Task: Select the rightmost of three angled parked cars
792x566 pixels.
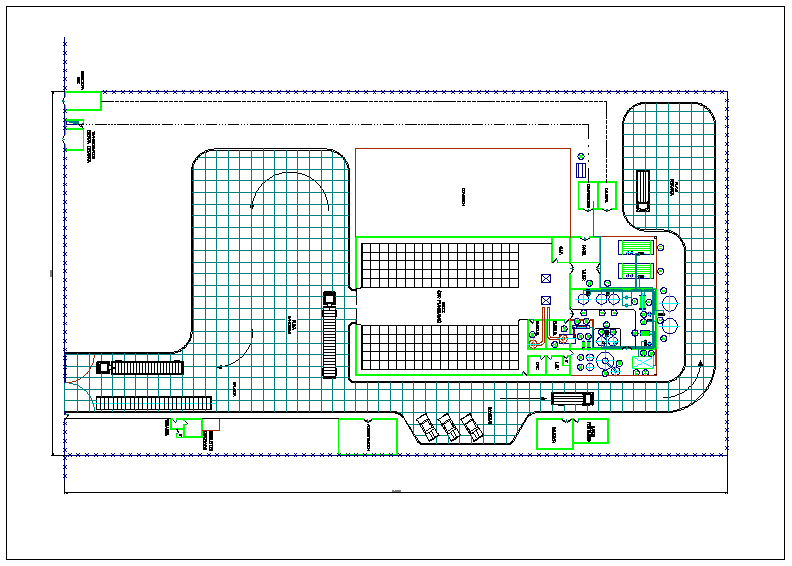Action: (x=472, y=427)
